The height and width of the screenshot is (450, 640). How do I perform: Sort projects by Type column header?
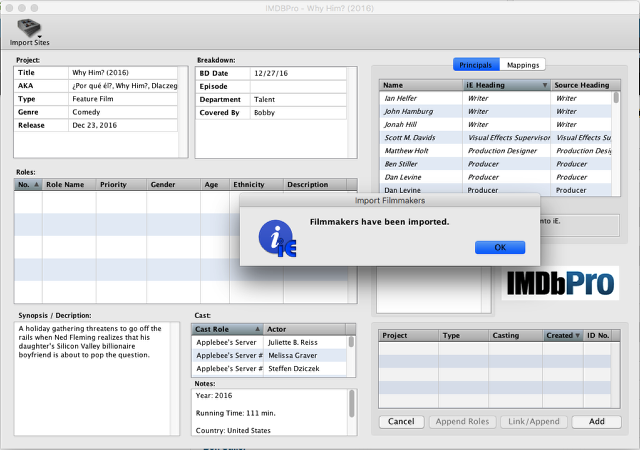(464, 335)
